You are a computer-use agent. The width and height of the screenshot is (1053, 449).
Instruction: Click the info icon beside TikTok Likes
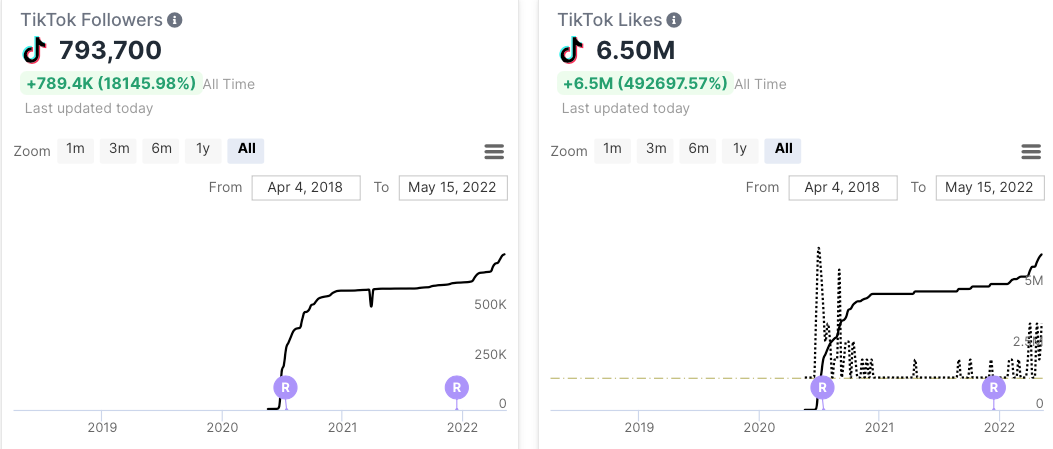674,20
